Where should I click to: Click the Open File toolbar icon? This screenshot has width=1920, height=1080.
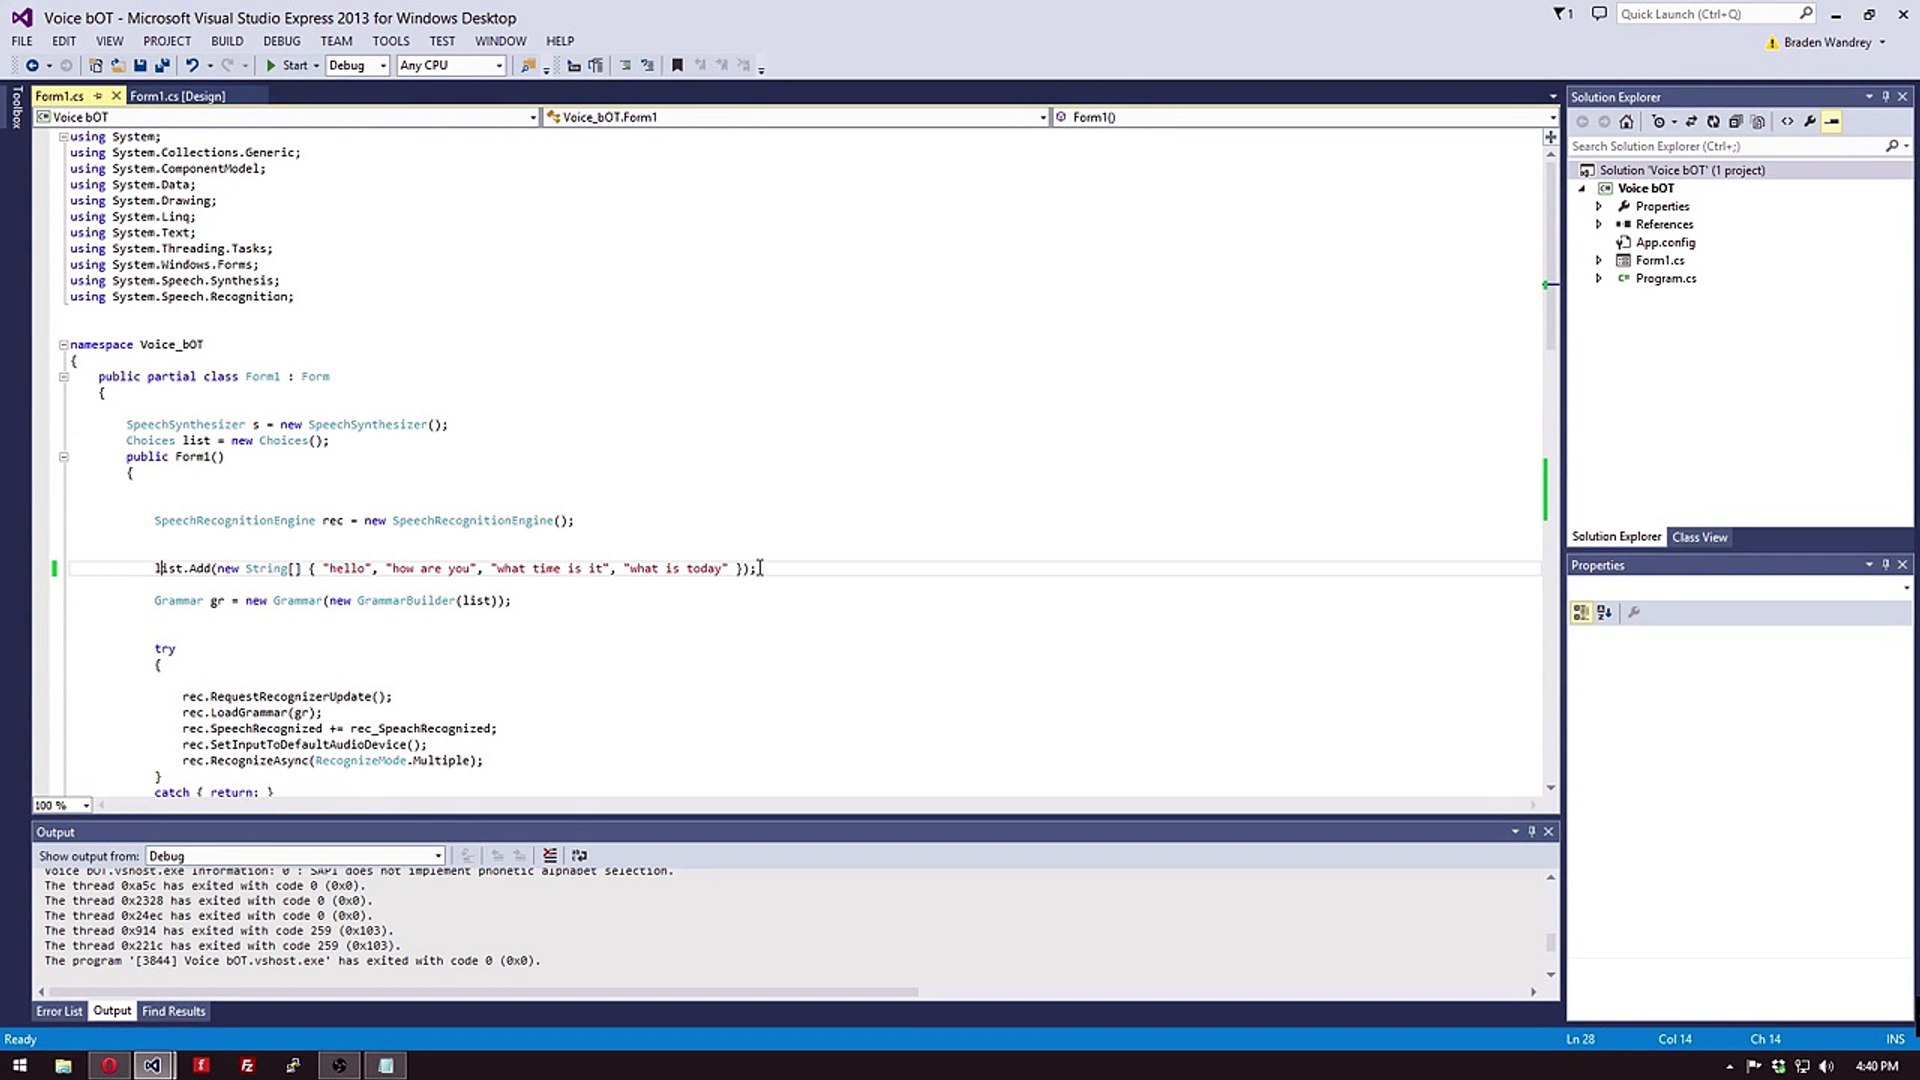coord(118,65)
